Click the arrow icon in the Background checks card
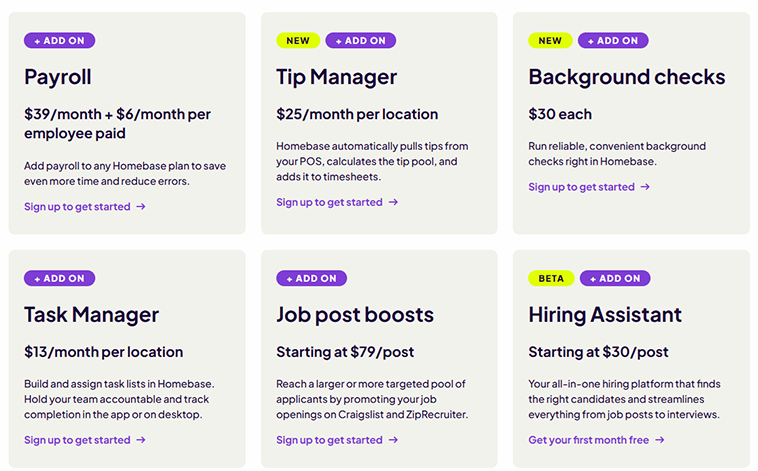This screenshot has width=758, height=471. 645,187
